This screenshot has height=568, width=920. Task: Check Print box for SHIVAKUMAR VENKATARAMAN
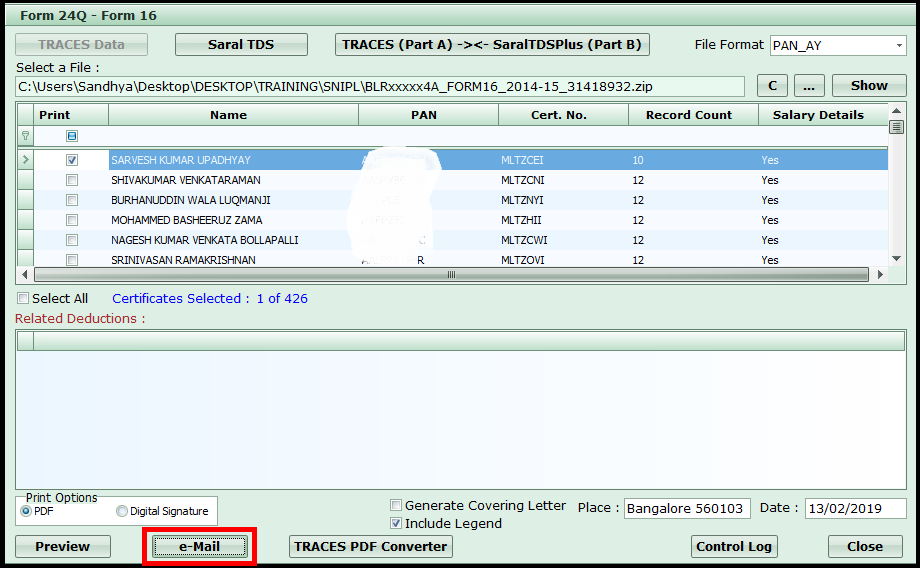pos(72,180)
